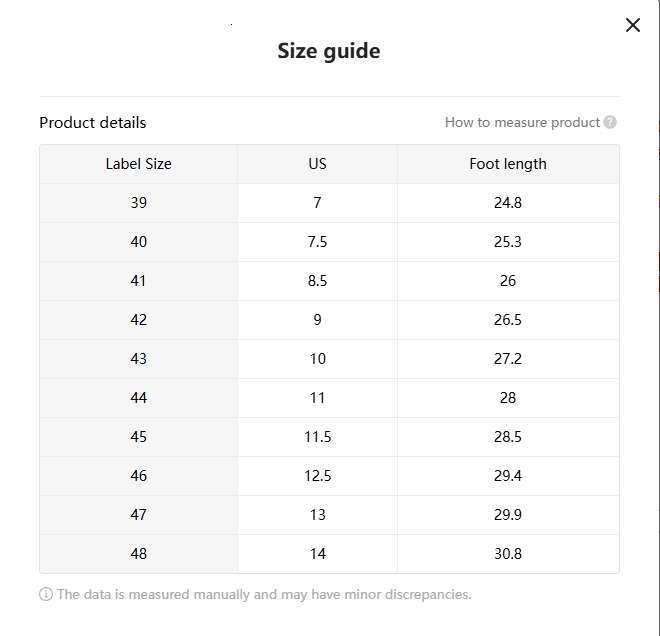660x636 pixels.
Task: Select the label size 39 cell
Action: coord(138,203)
